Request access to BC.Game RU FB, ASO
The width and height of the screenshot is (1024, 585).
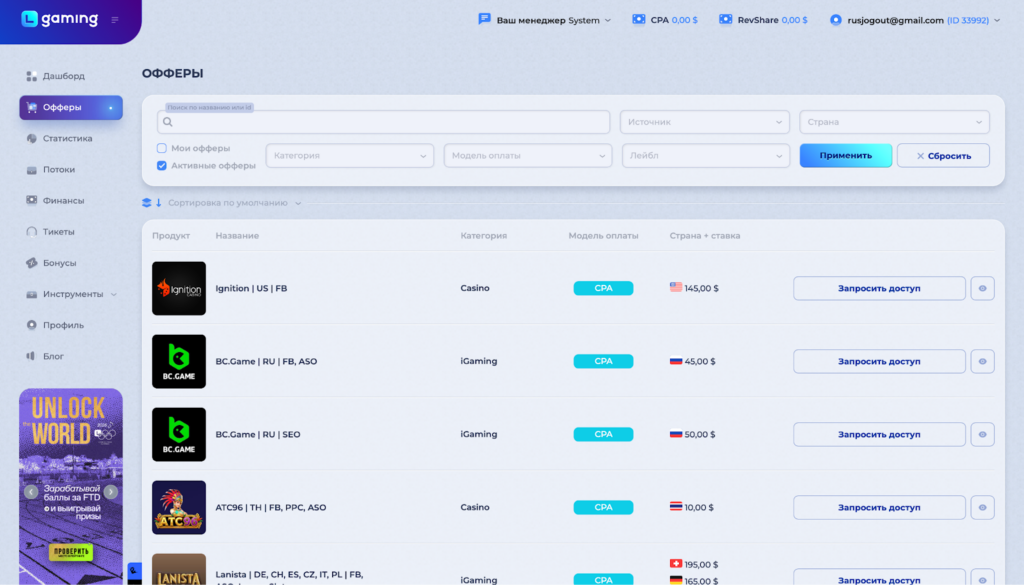[x=879, y=362]
